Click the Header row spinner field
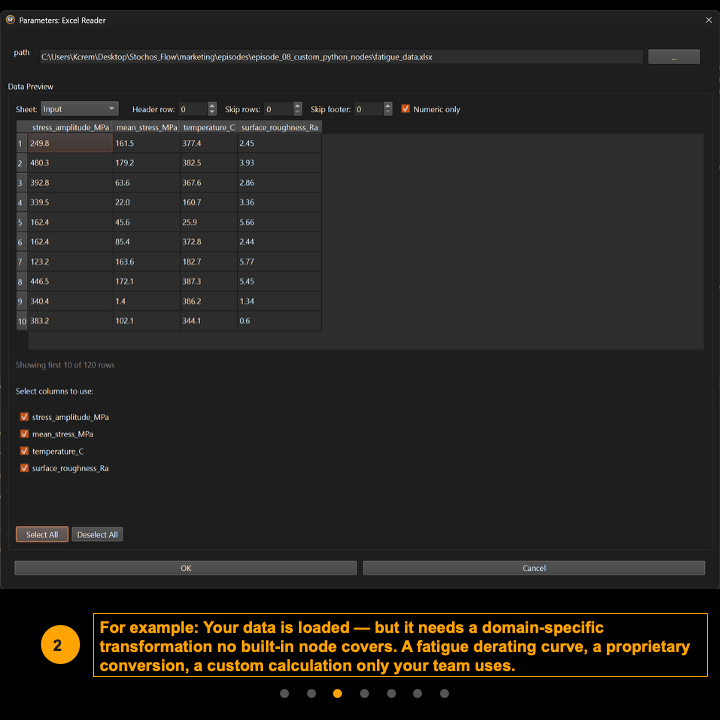 tap(192, 109)
